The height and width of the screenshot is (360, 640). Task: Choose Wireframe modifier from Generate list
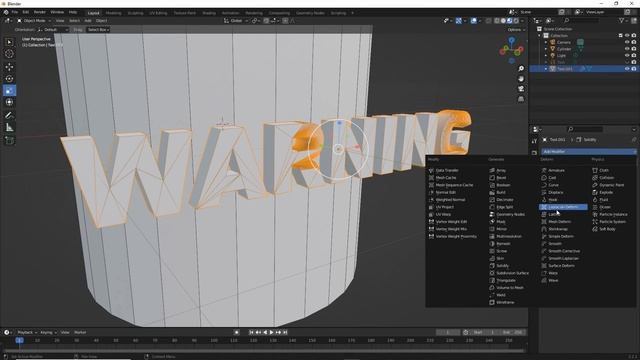pyautogui.click(x=505, y=302)
